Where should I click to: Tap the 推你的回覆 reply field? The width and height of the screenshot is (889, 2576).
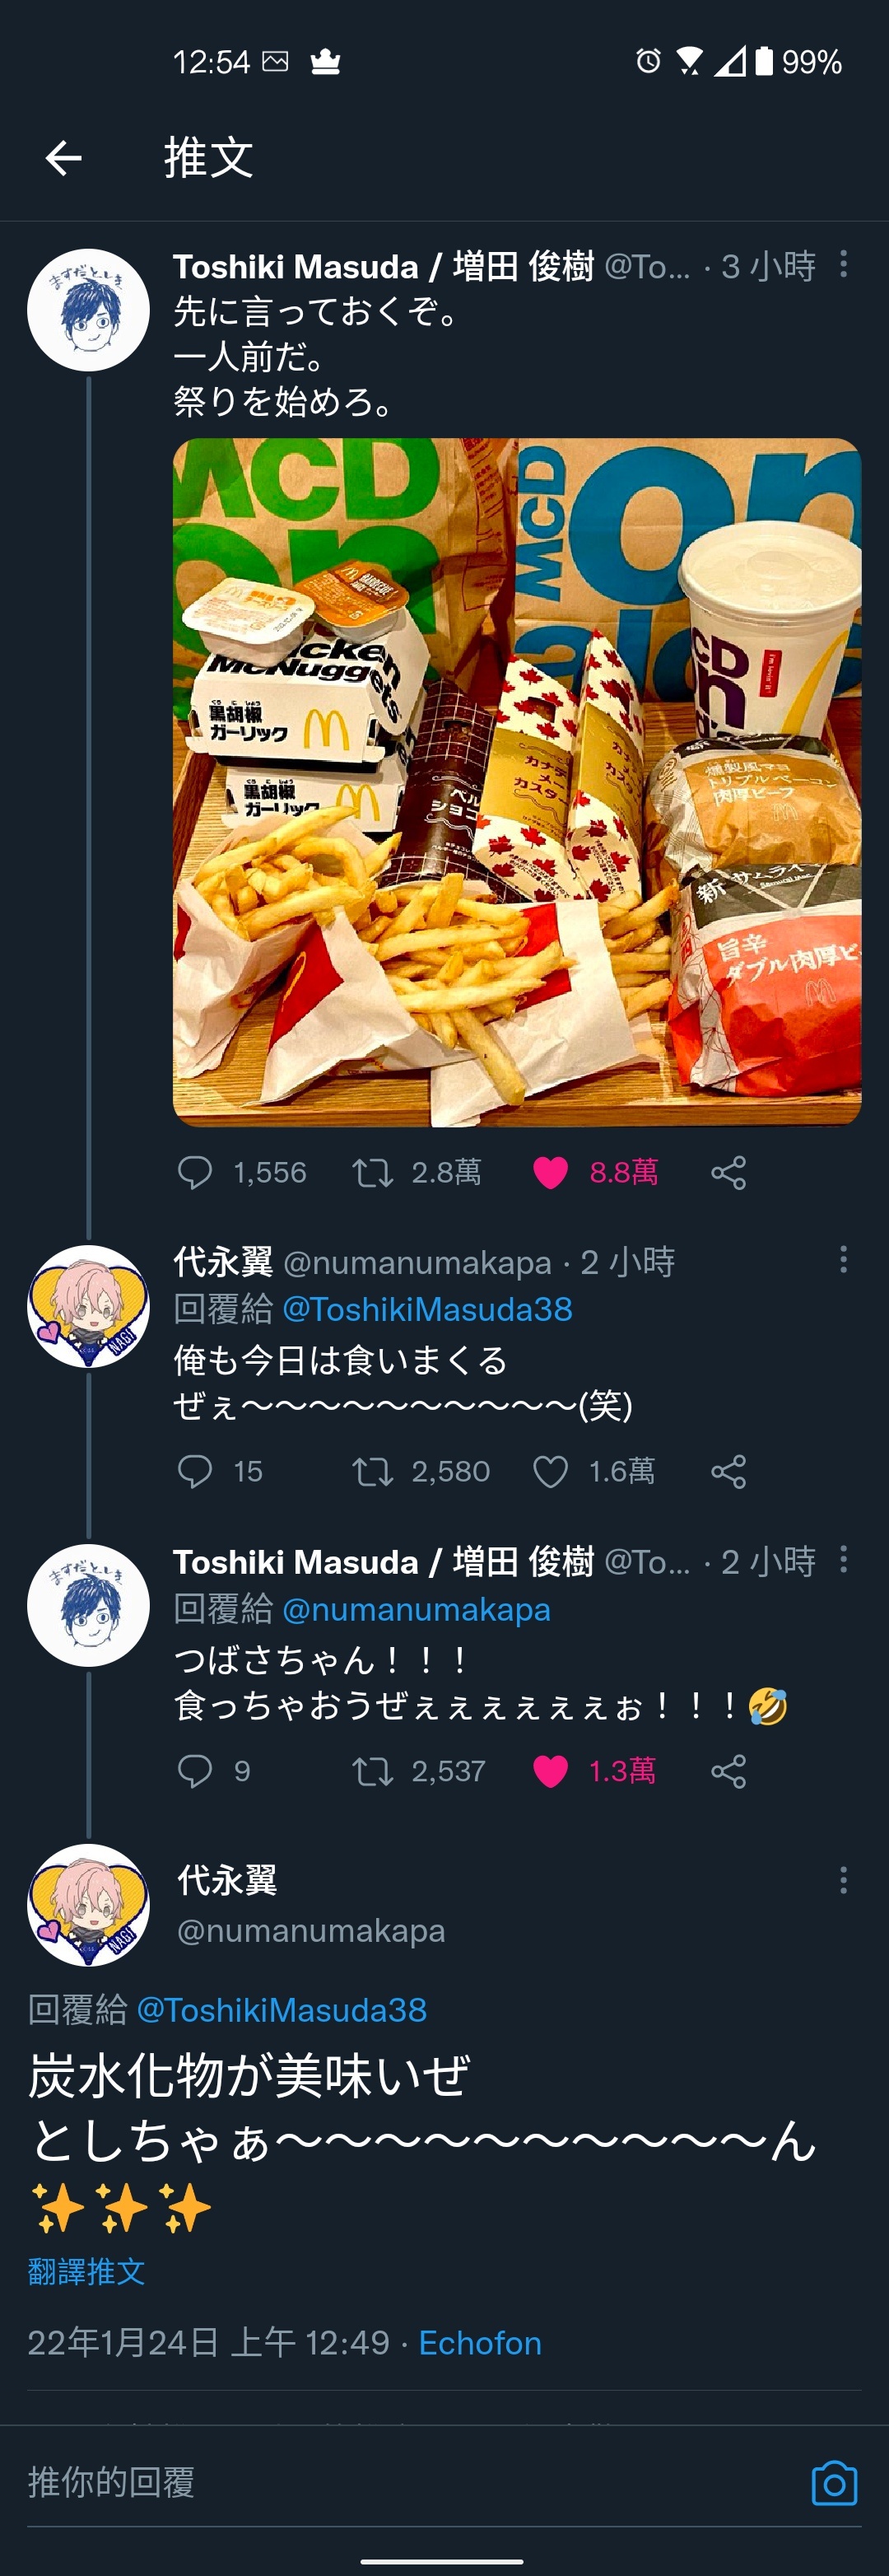point(400,2482)
